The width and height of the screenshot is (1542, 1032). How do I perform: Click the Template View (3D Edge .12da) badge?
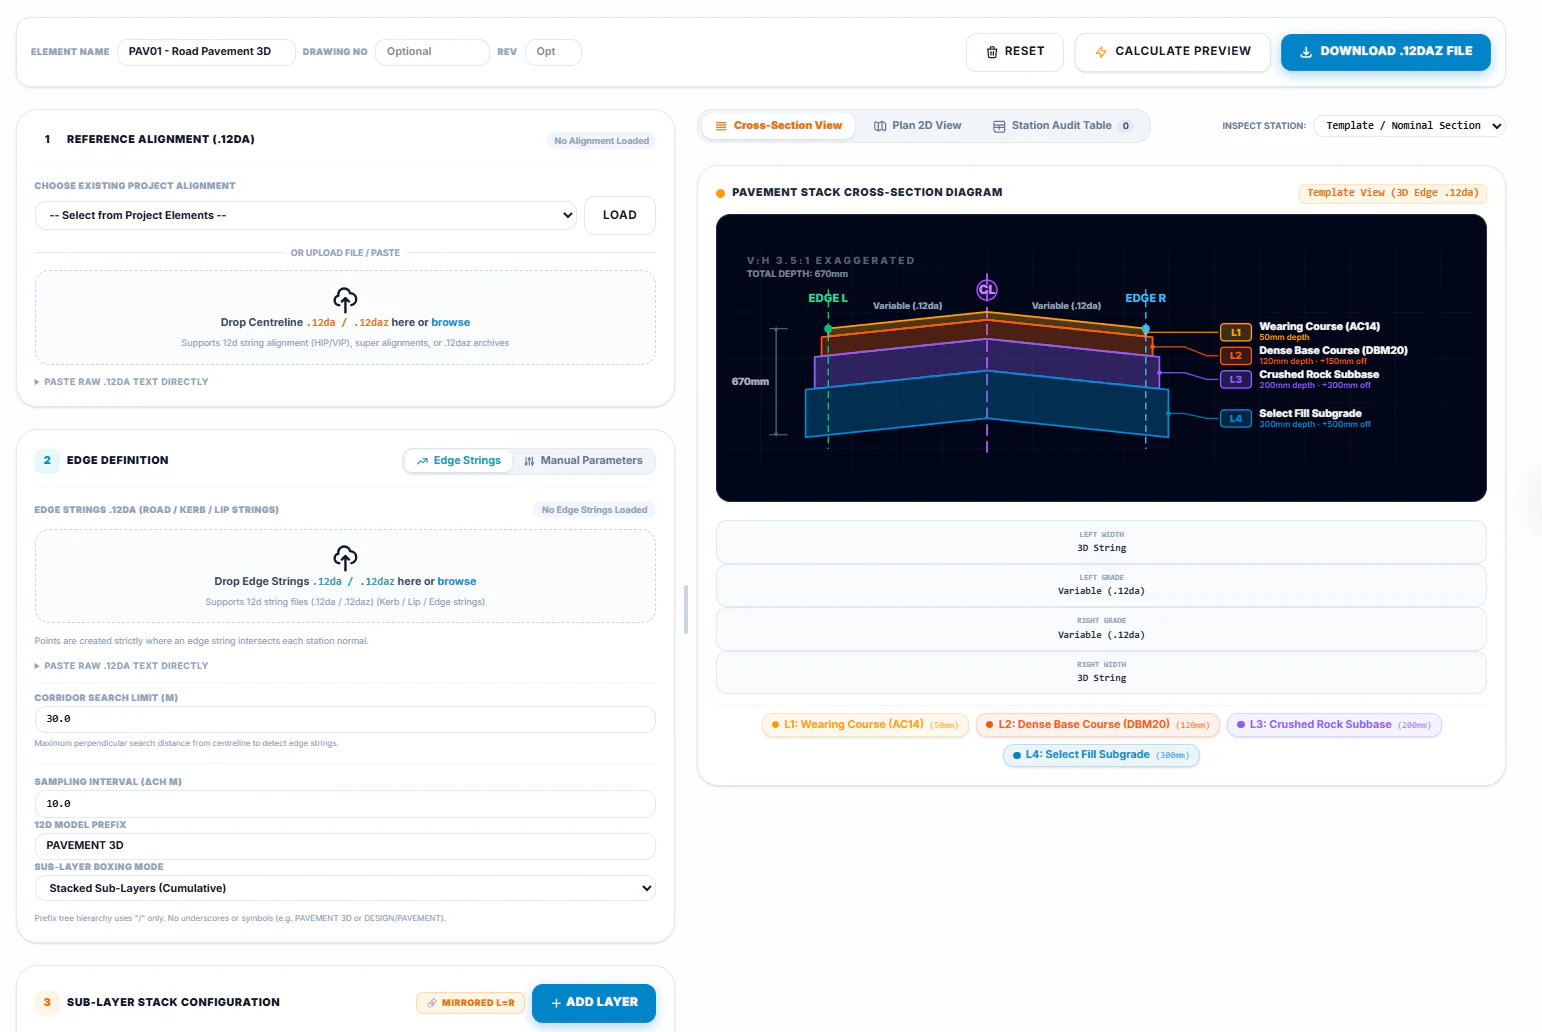pos(1393,193)
